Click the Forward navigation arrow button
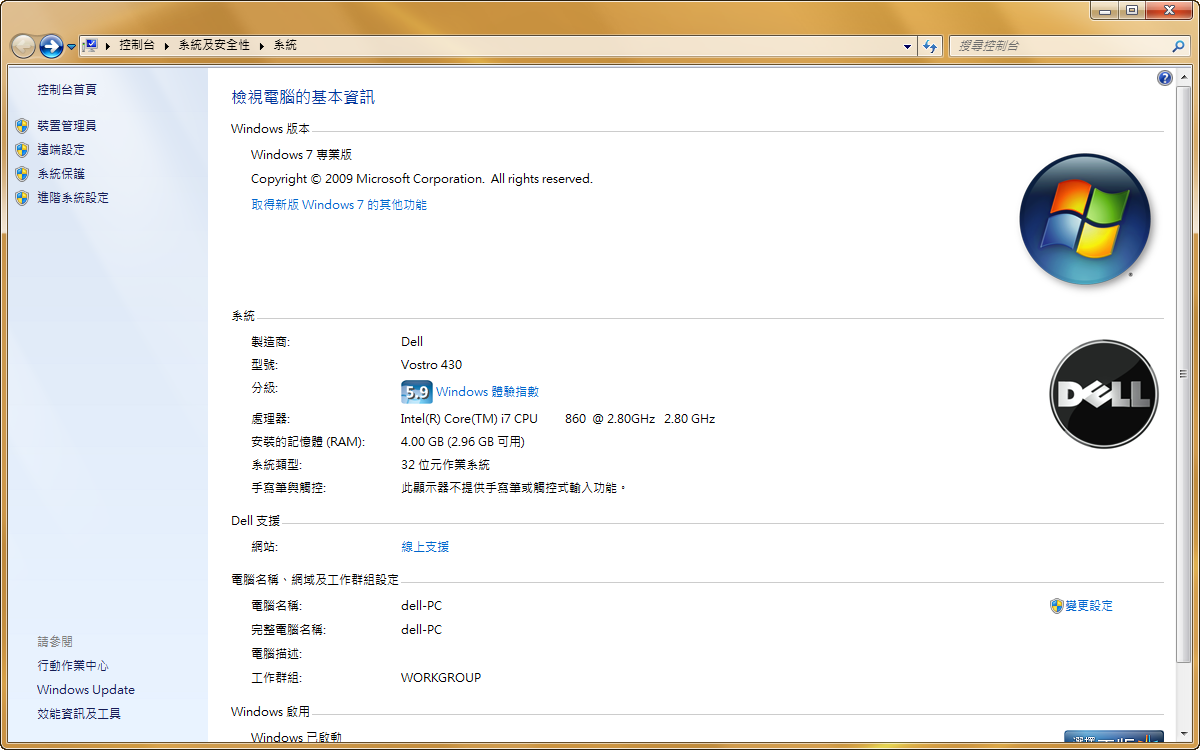This screenshot has width=1200, height=750. tap(51, 46)
